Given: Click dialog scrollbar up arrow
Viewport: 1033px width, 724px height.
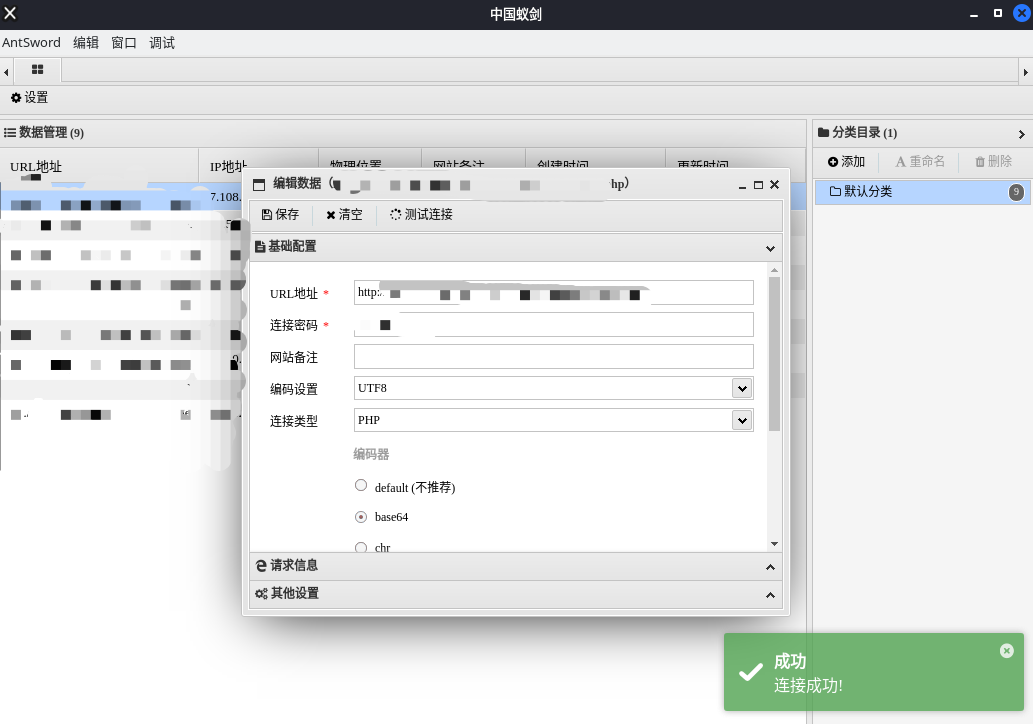Looking at the screenshot, I should [774, 270].
